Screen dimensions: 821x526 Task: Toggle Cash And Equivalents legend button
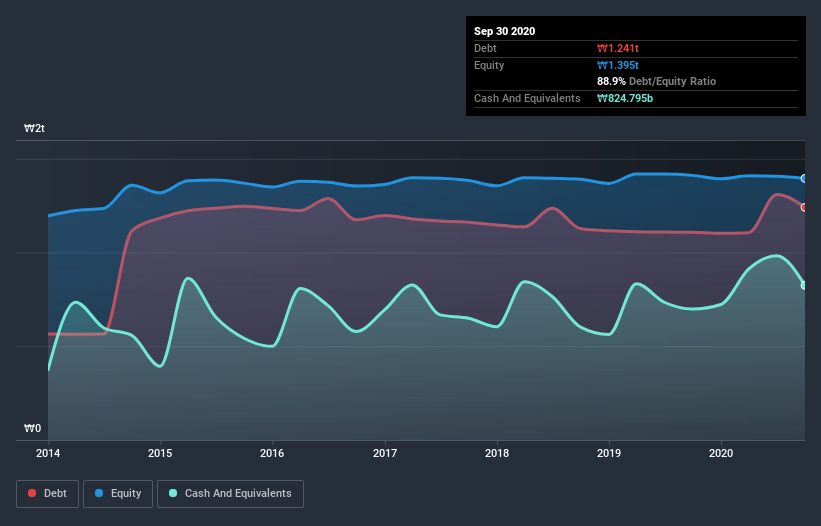pyautogui.click(x=230, y=494)
